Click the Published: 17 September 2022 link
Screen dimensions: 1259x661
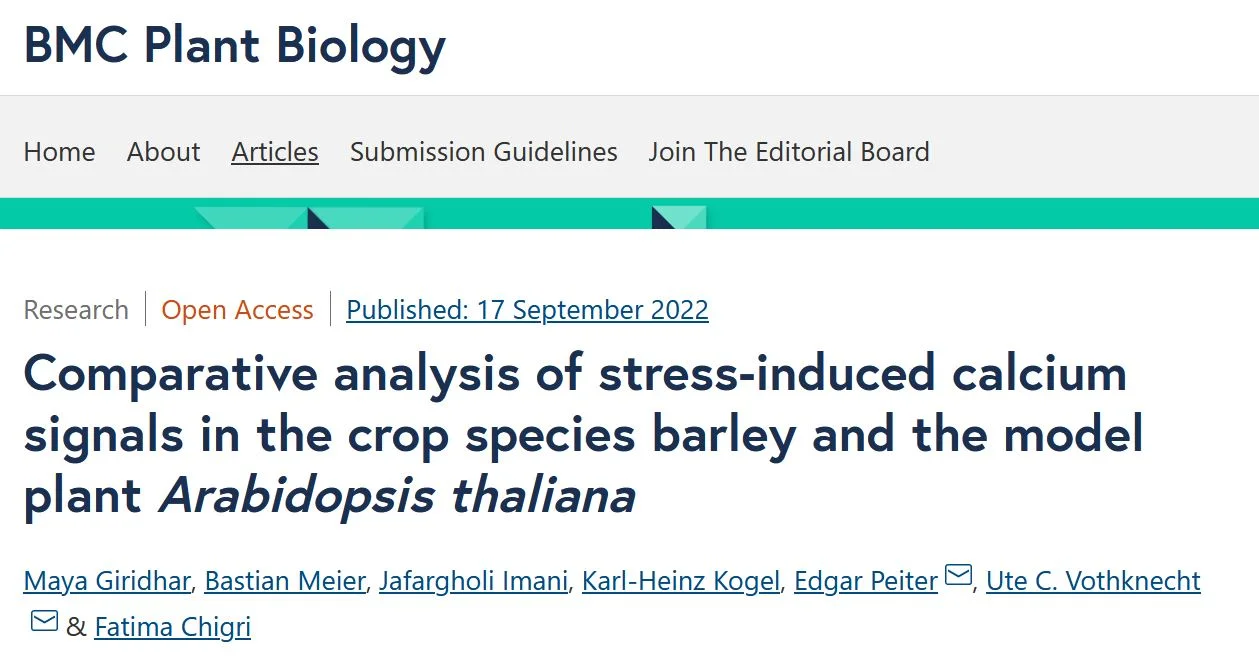[x=527, y=310]
